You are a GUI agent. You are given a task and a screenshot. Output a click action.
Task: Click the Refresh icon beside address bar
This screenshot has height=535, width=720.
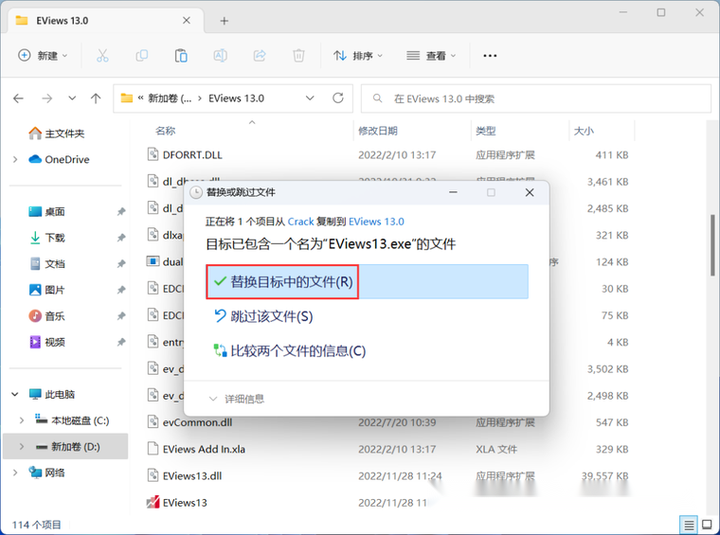point(338,98)
